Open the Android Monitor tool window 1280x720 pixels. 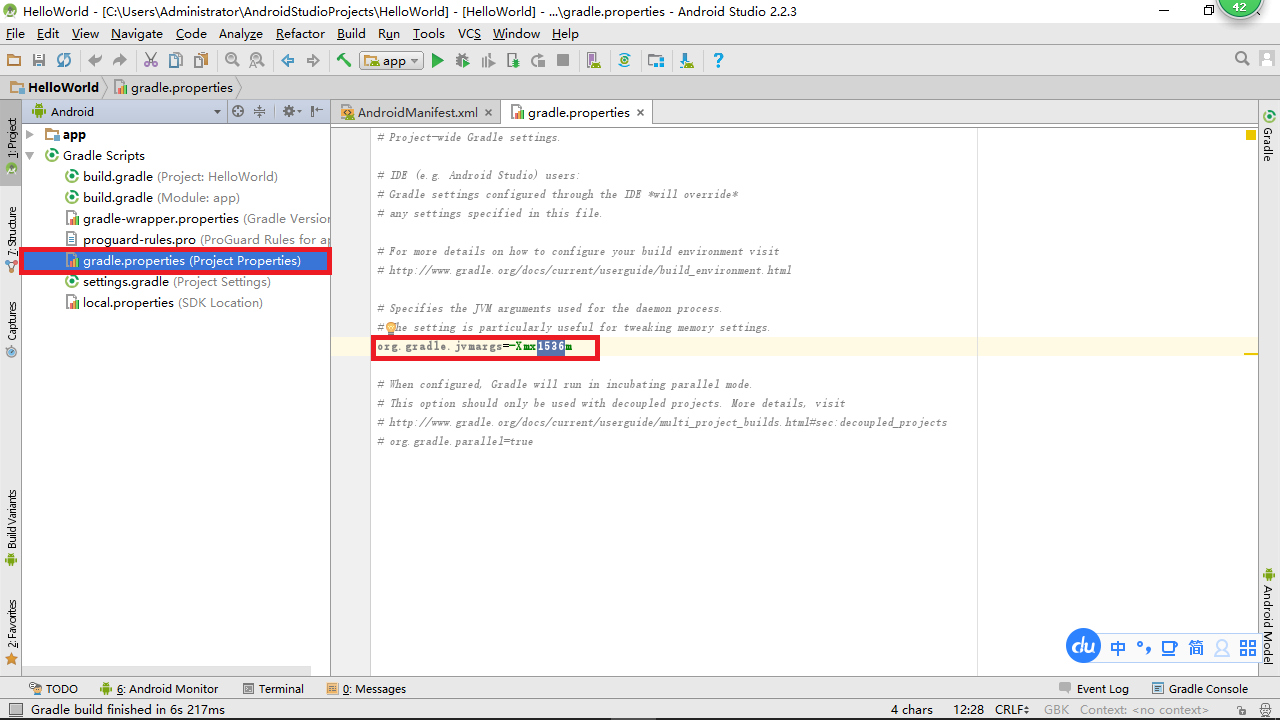coord(159,689)
